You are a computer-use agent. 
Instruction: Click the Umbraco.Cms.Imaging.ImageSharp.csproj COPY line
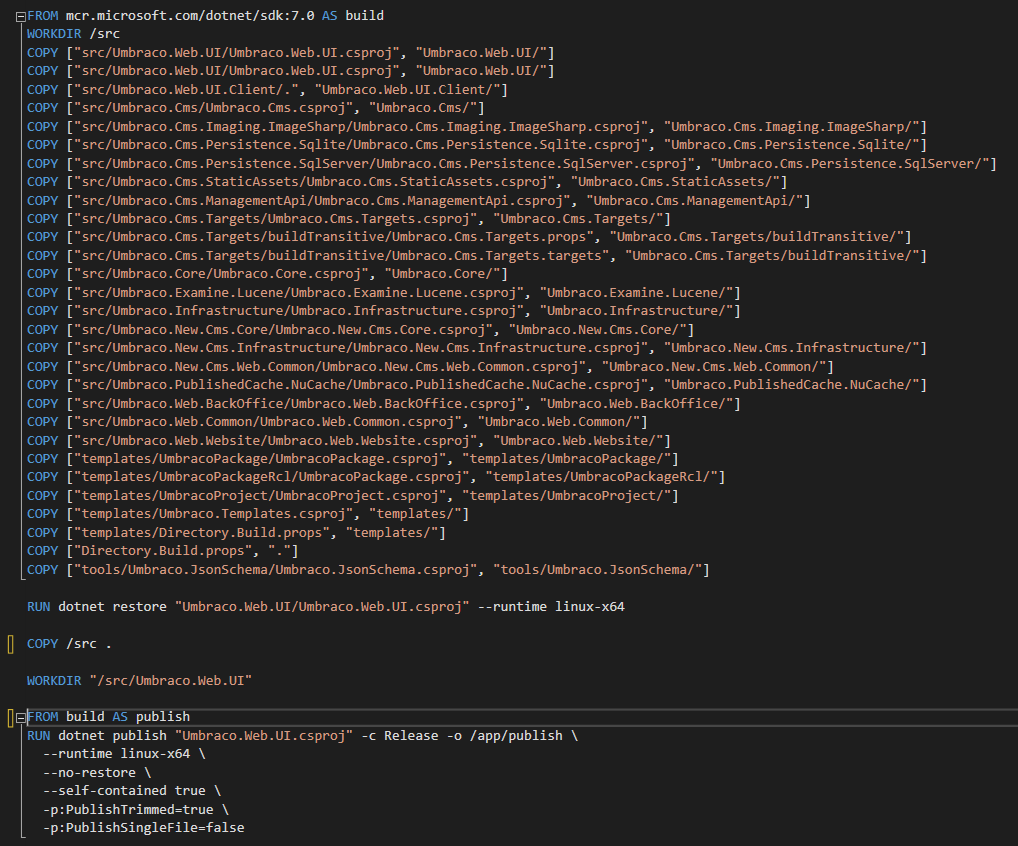(477, 127)
